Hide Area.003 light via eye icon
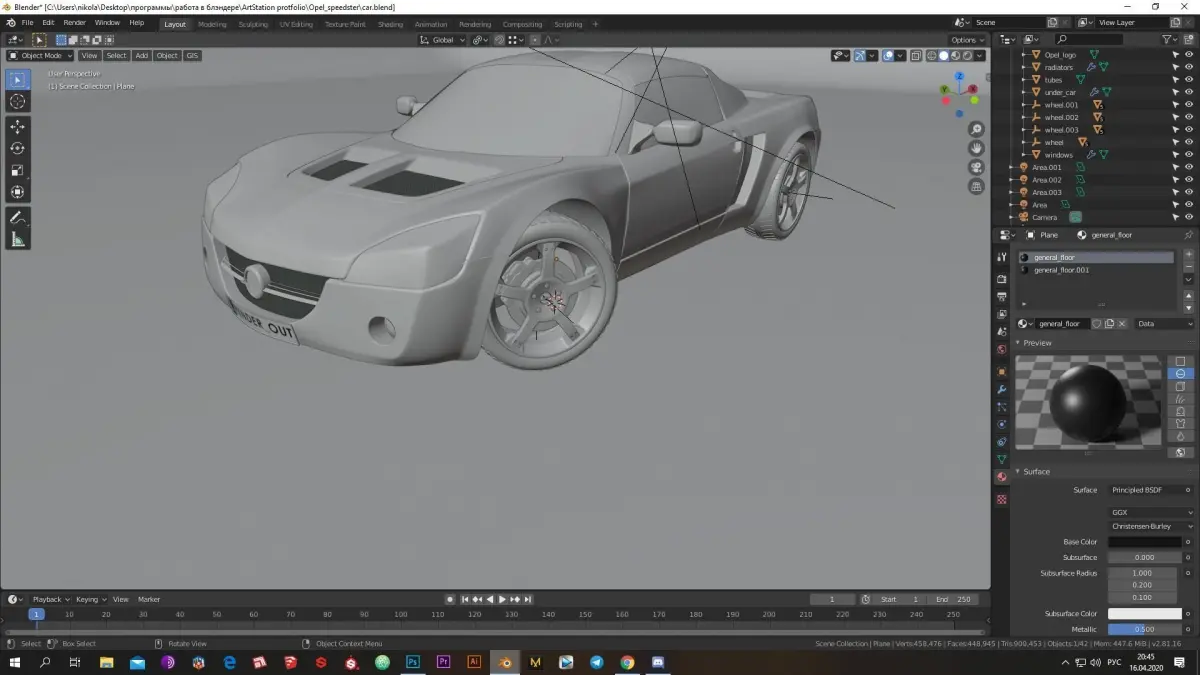This screenshot has height=675, width=1200. coord(1189,192)
